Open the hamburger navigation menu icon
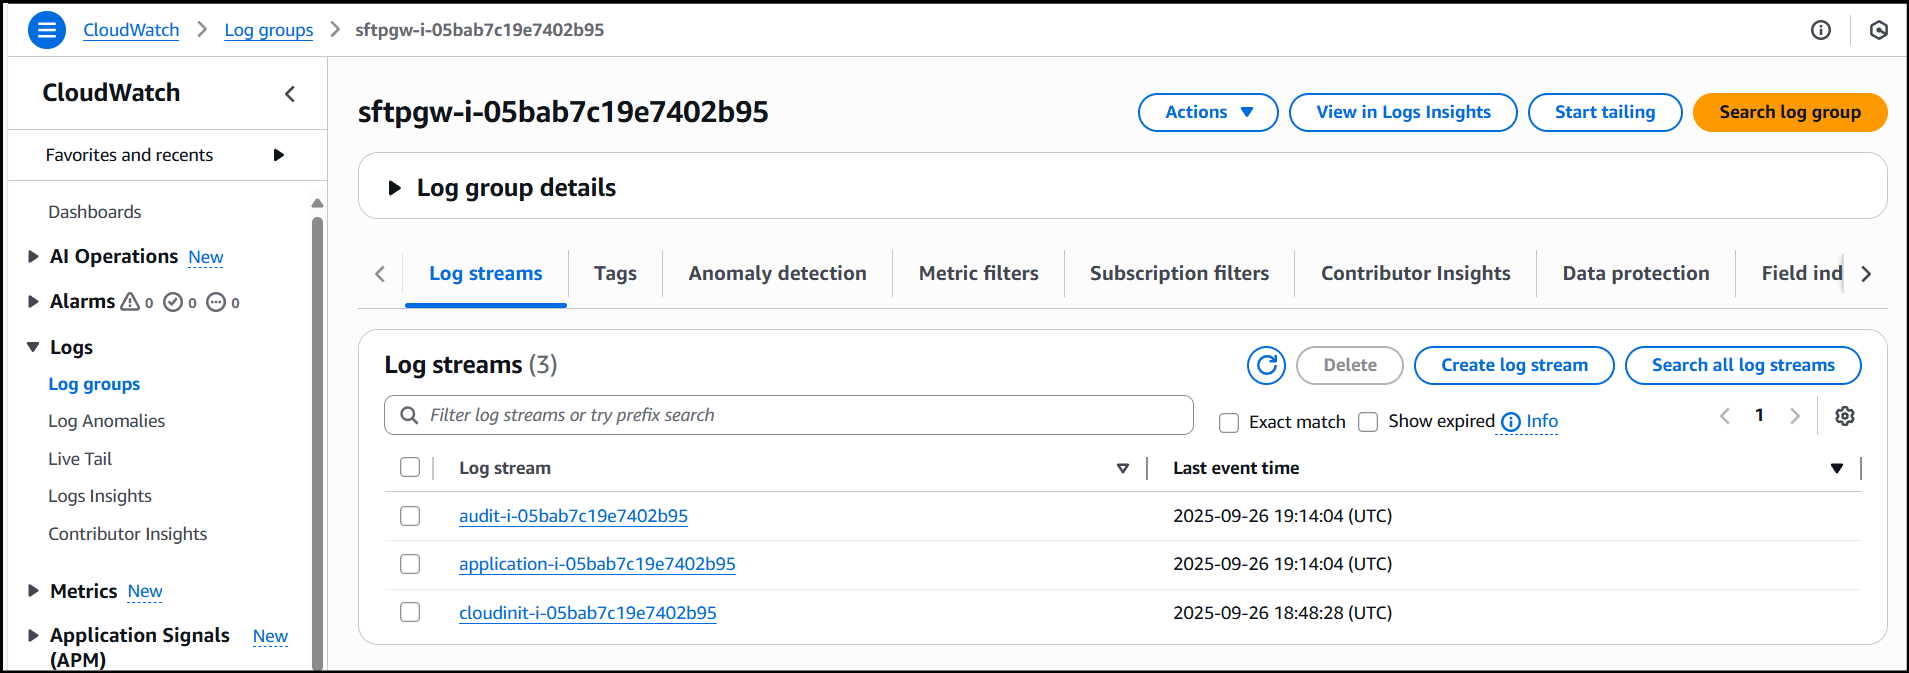1909x673 pixels. (46, 30)
